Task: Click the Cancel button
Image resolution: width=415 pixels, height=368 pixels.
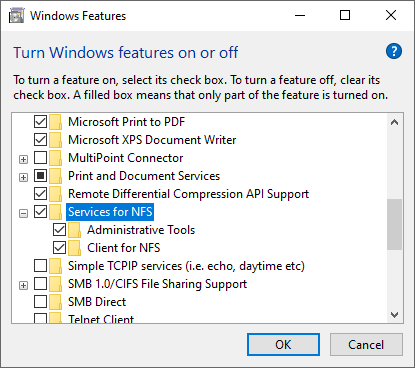Action: (366, 345)
